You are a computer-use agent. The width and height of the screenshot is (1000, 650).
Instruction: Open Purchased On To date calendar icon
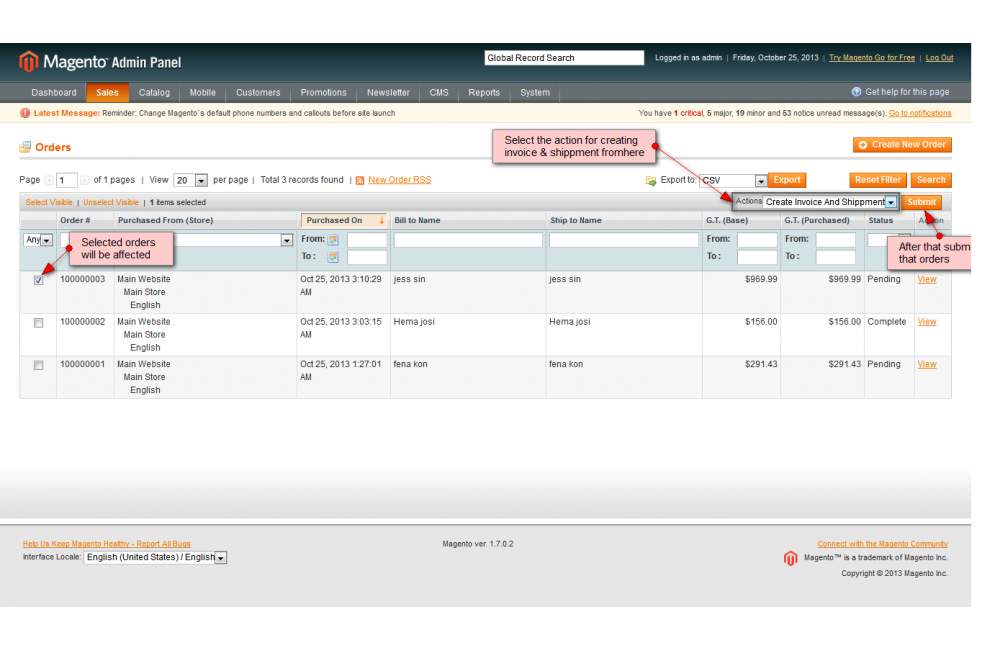pos(333,257)
